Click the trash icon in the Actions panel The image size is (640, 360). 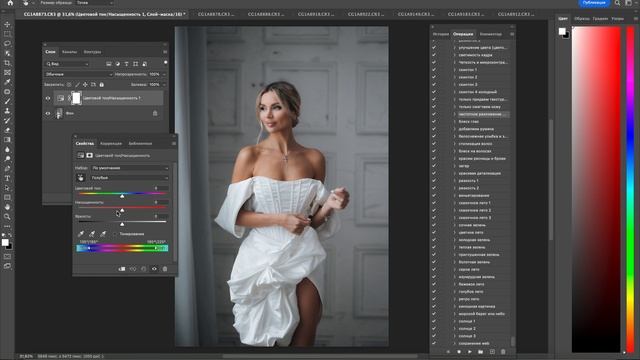coord(503,351)
